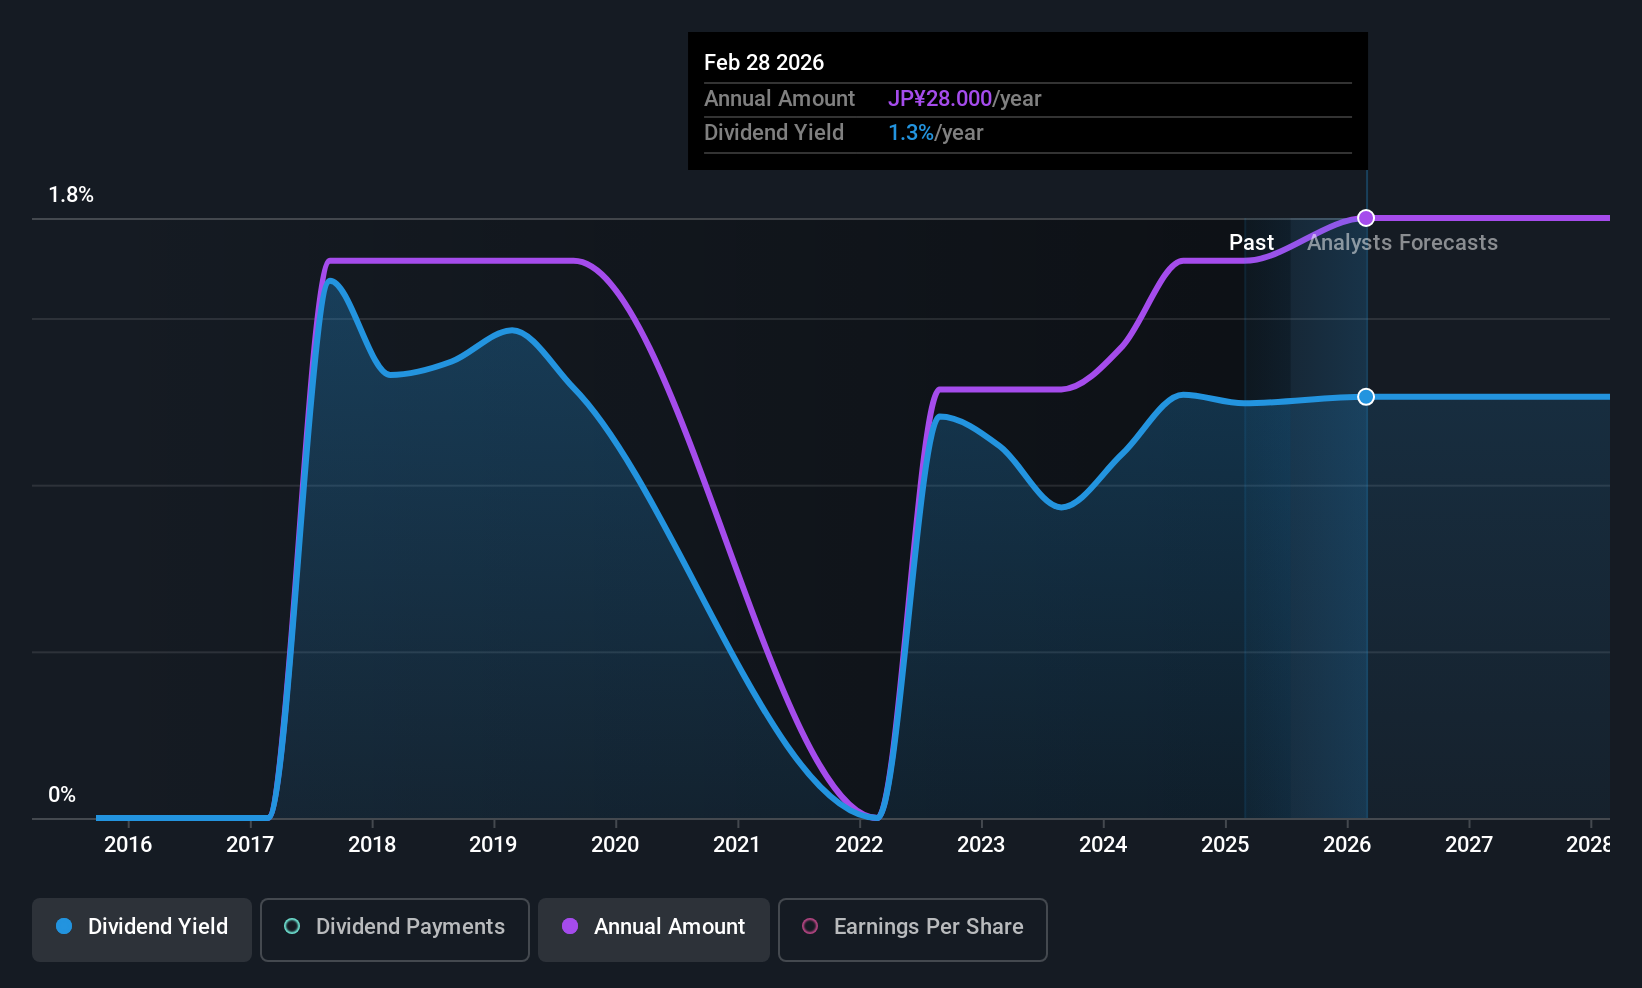Image resolution: width=1642 pixels, height=988 pixels.
Task: Click the 2027 x-axis year label
Action: pyautogui.click(x=1469, y=845)
